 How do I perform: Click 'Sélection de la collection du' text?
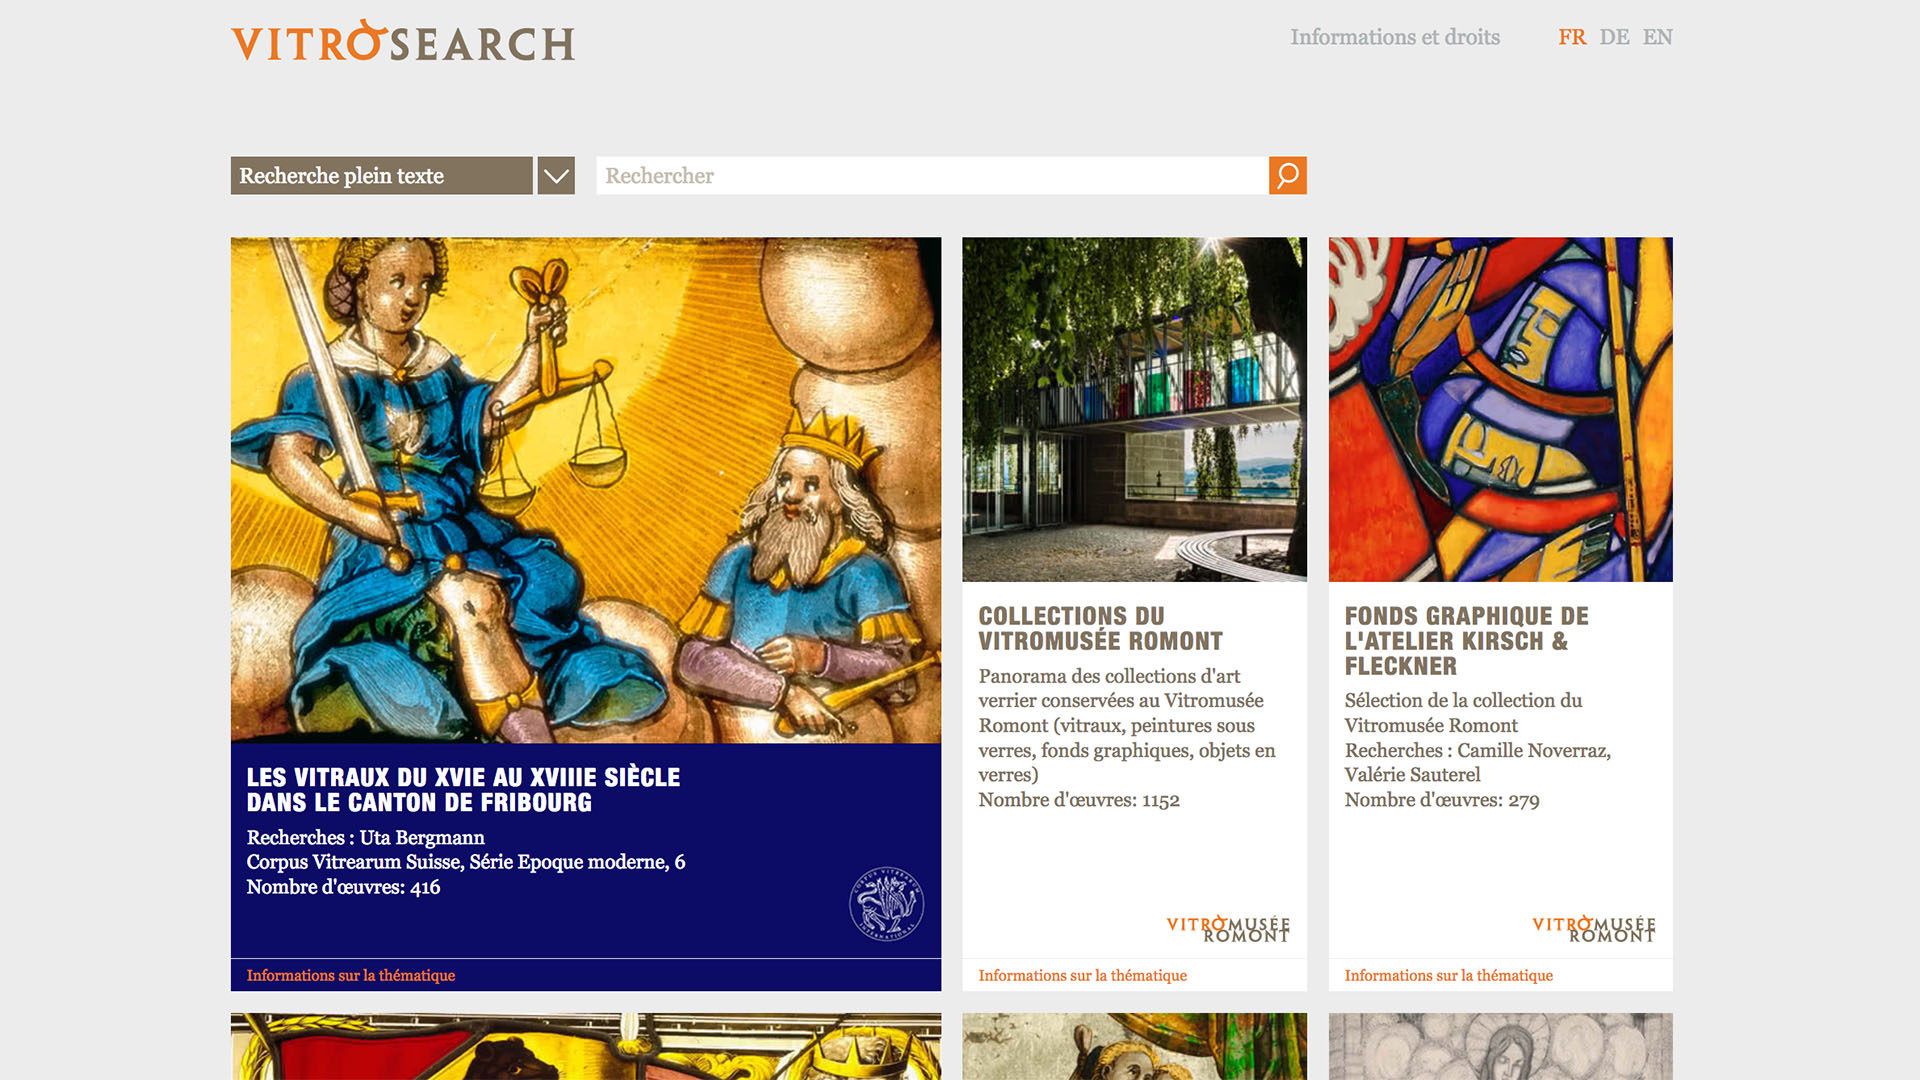tap(1463, 700)
